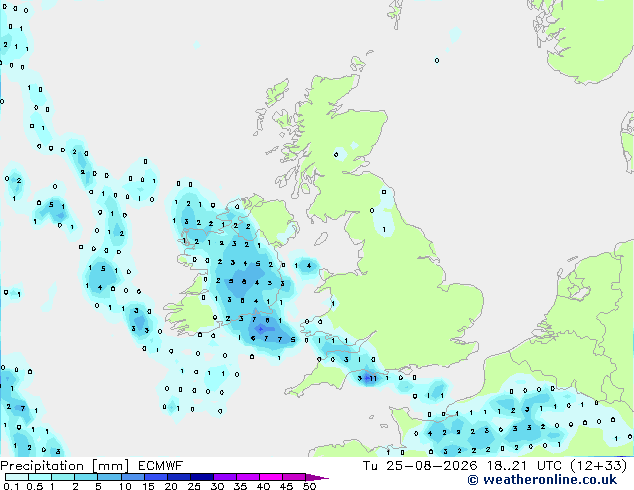
Task: Click the date '25-08-2026' in the footer
Action: [432, 466]
